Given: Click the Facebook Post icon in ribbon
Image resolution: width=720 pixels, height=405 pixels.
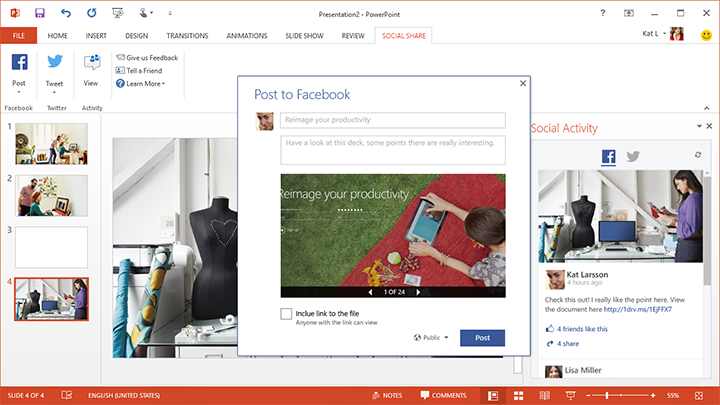Looking at the screenshot, I should pyautogui.click(x=19, y=64).
